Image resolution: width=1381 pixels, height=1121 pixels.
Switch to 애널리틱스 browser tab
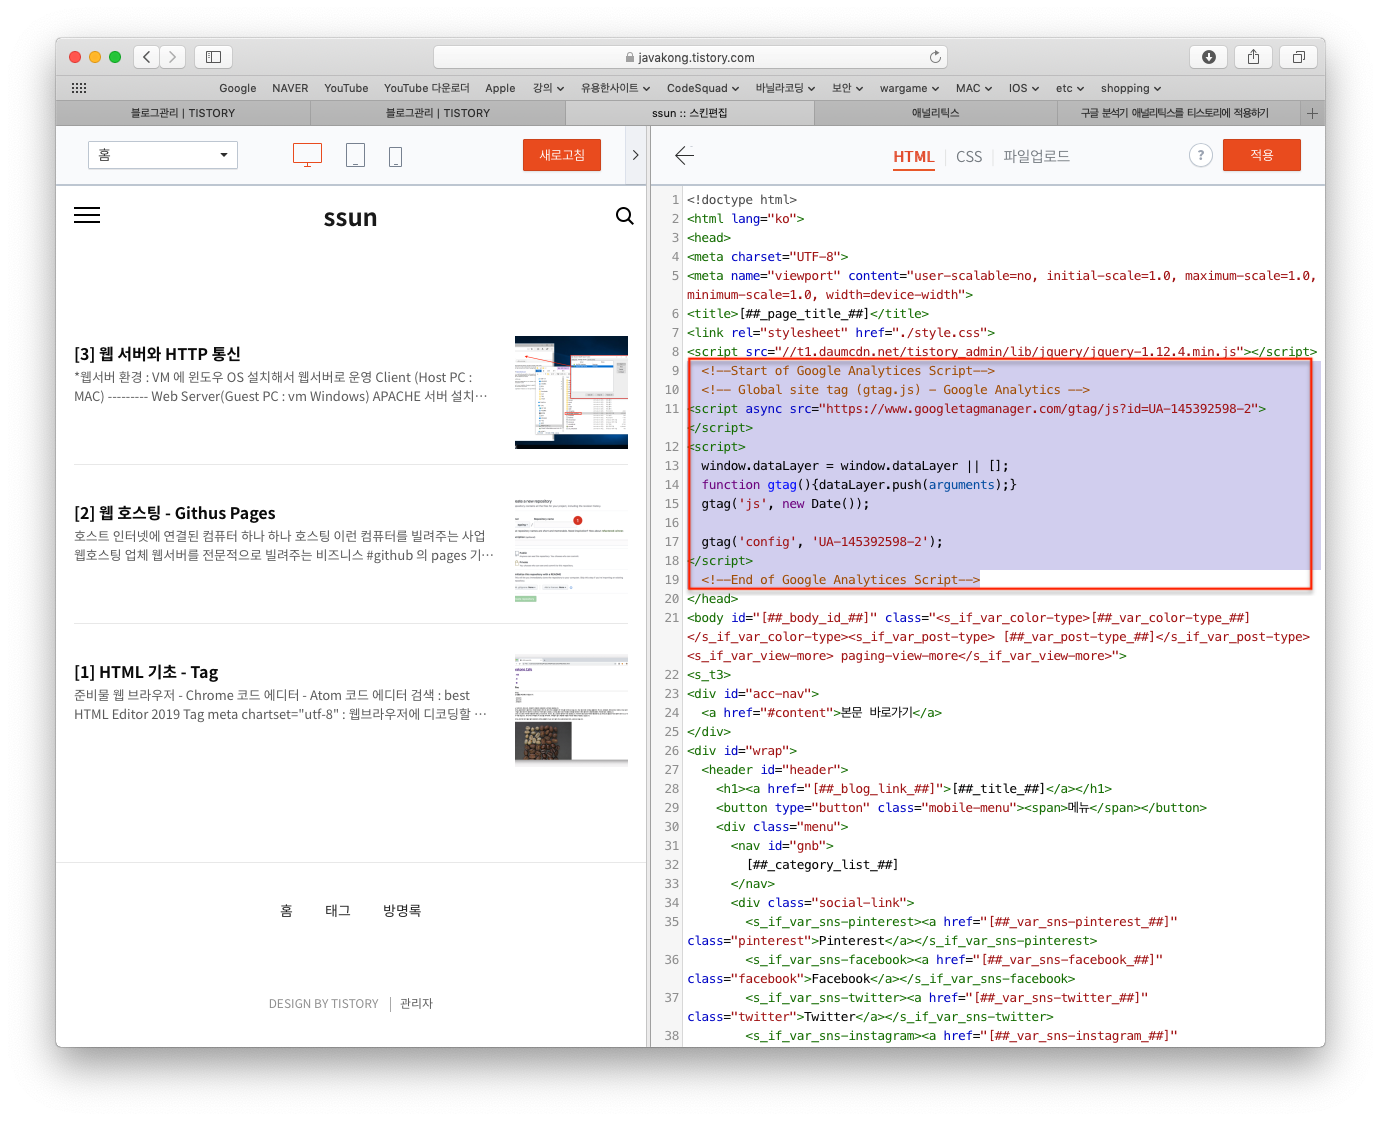coord(935,113)
